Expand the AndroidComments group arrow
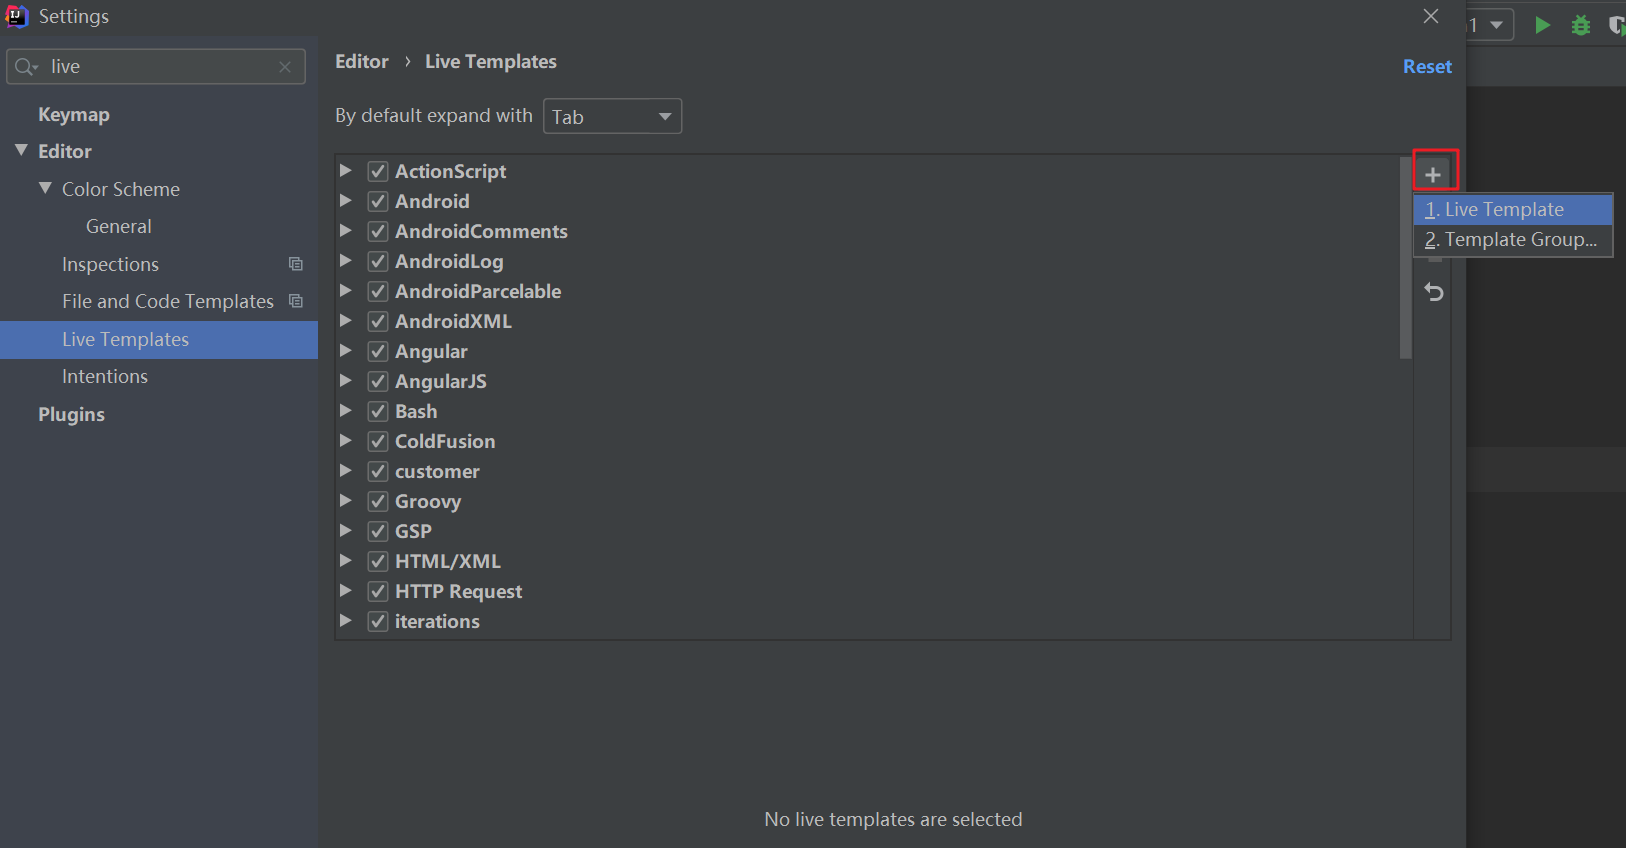1626x848 pixels. pyautogui.click(x=345, y=230)
